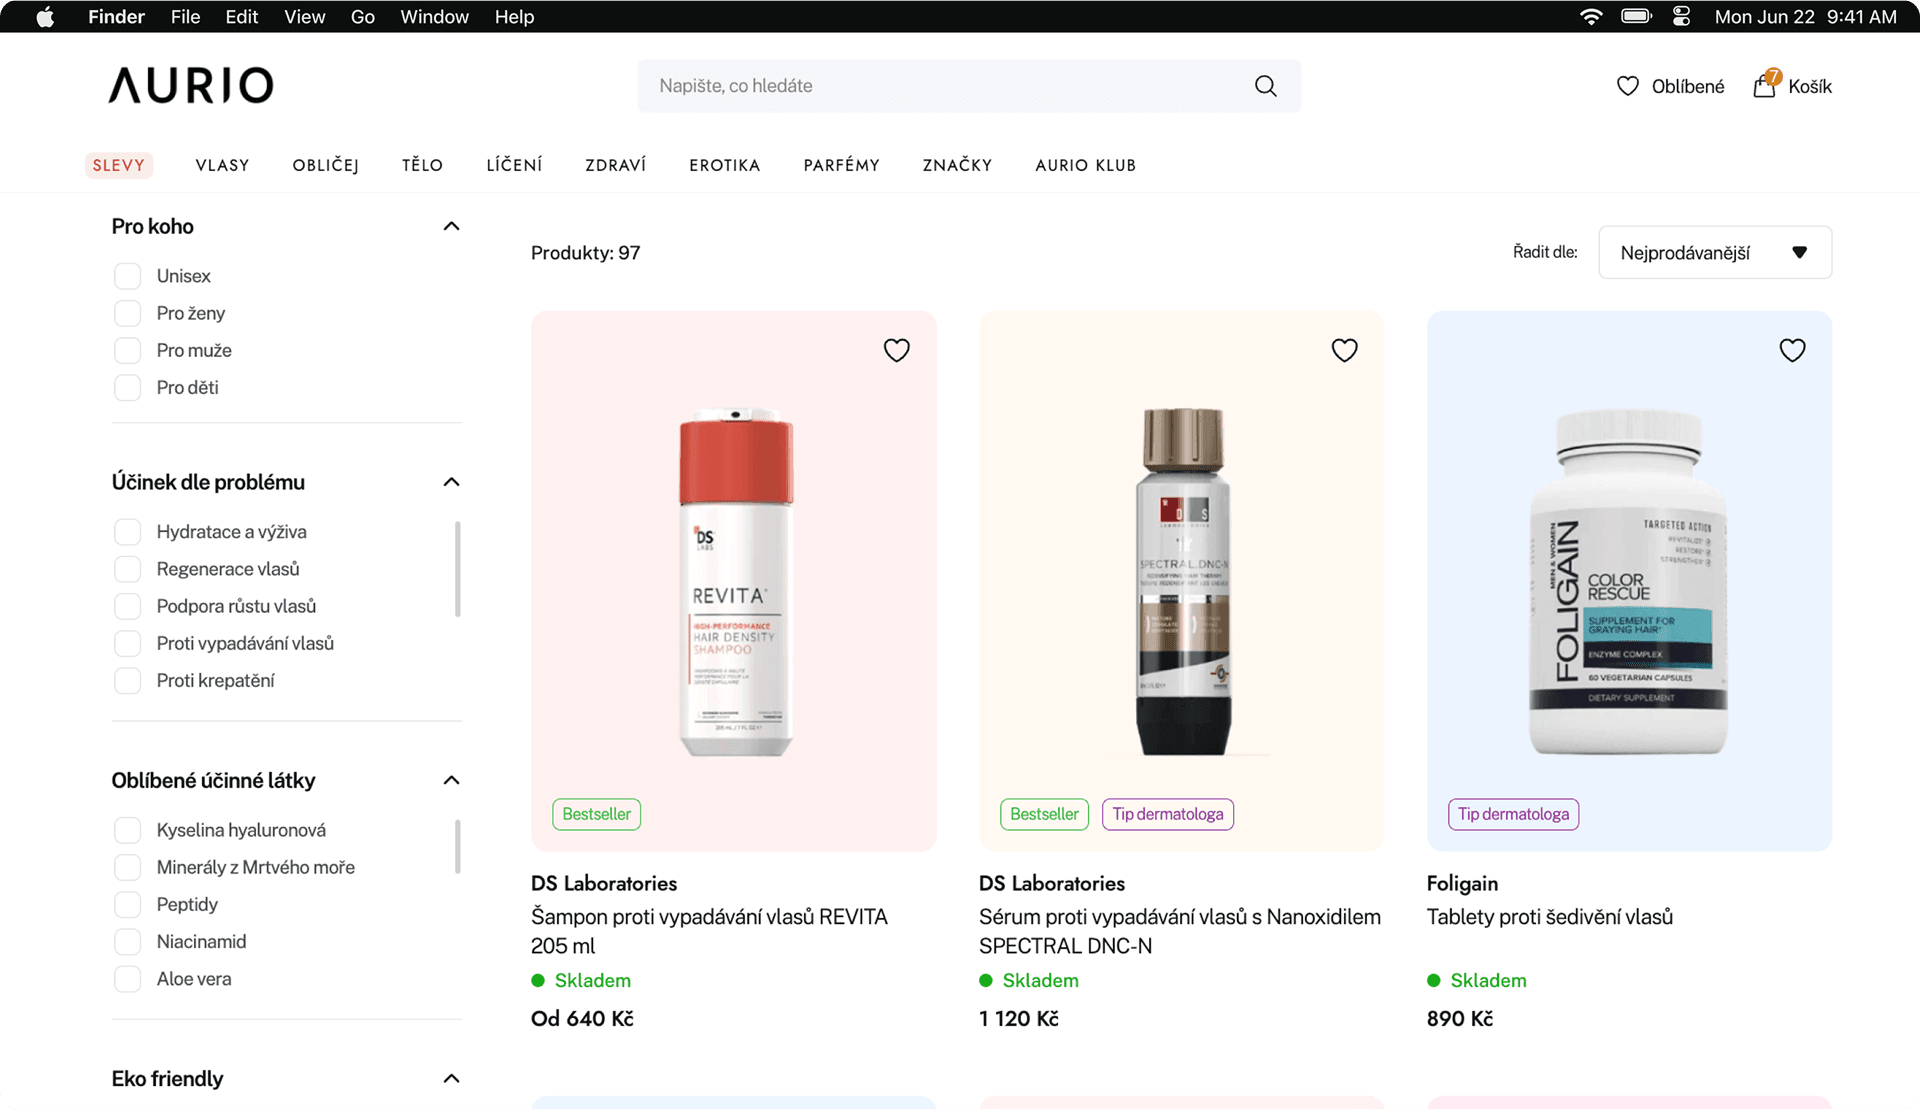The width and height of the screenshot is (1920, 1110).
Task: Collapse the Oblíbené účinné látky section
Action: (451, 780)
